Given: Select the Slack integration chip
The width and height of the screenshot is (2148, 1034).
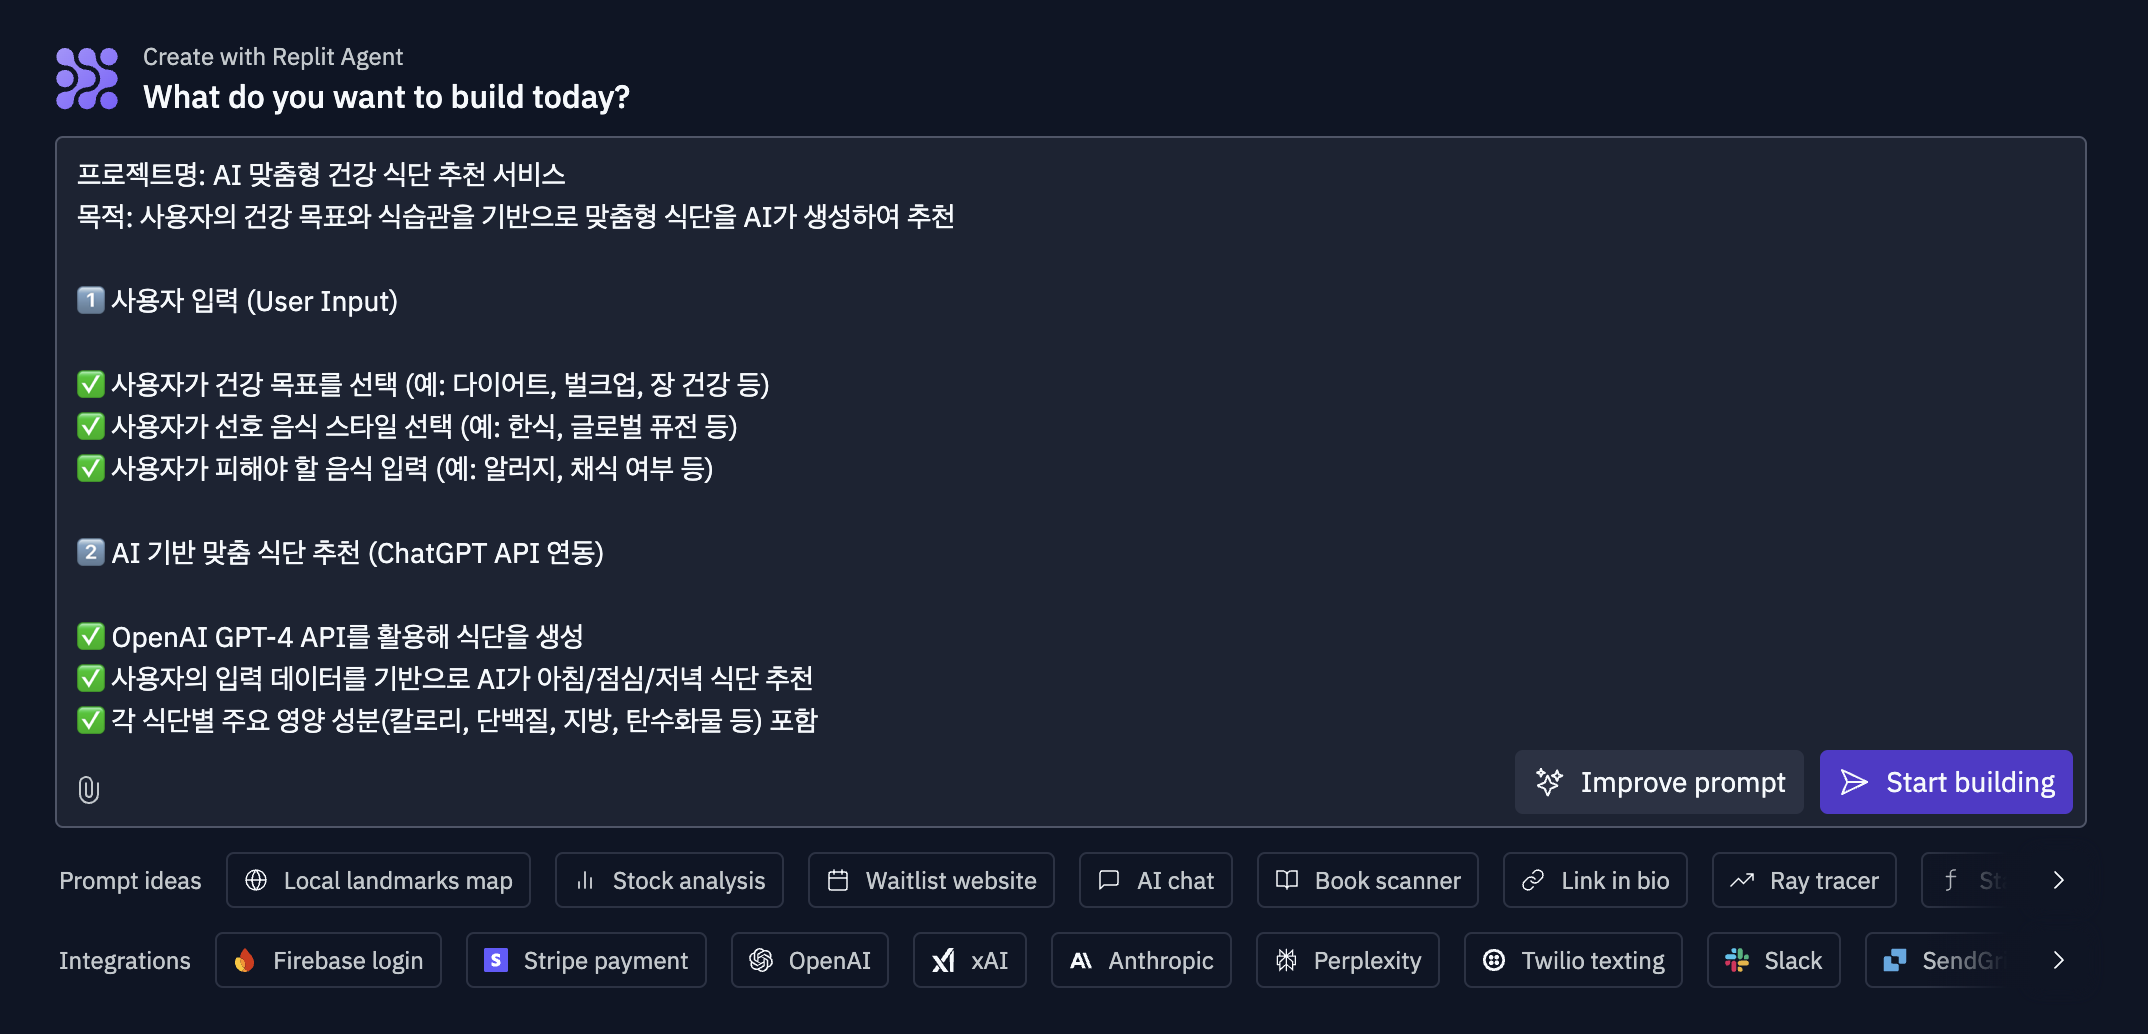Looking at the screenshot, I should [x=1774, y=960].
